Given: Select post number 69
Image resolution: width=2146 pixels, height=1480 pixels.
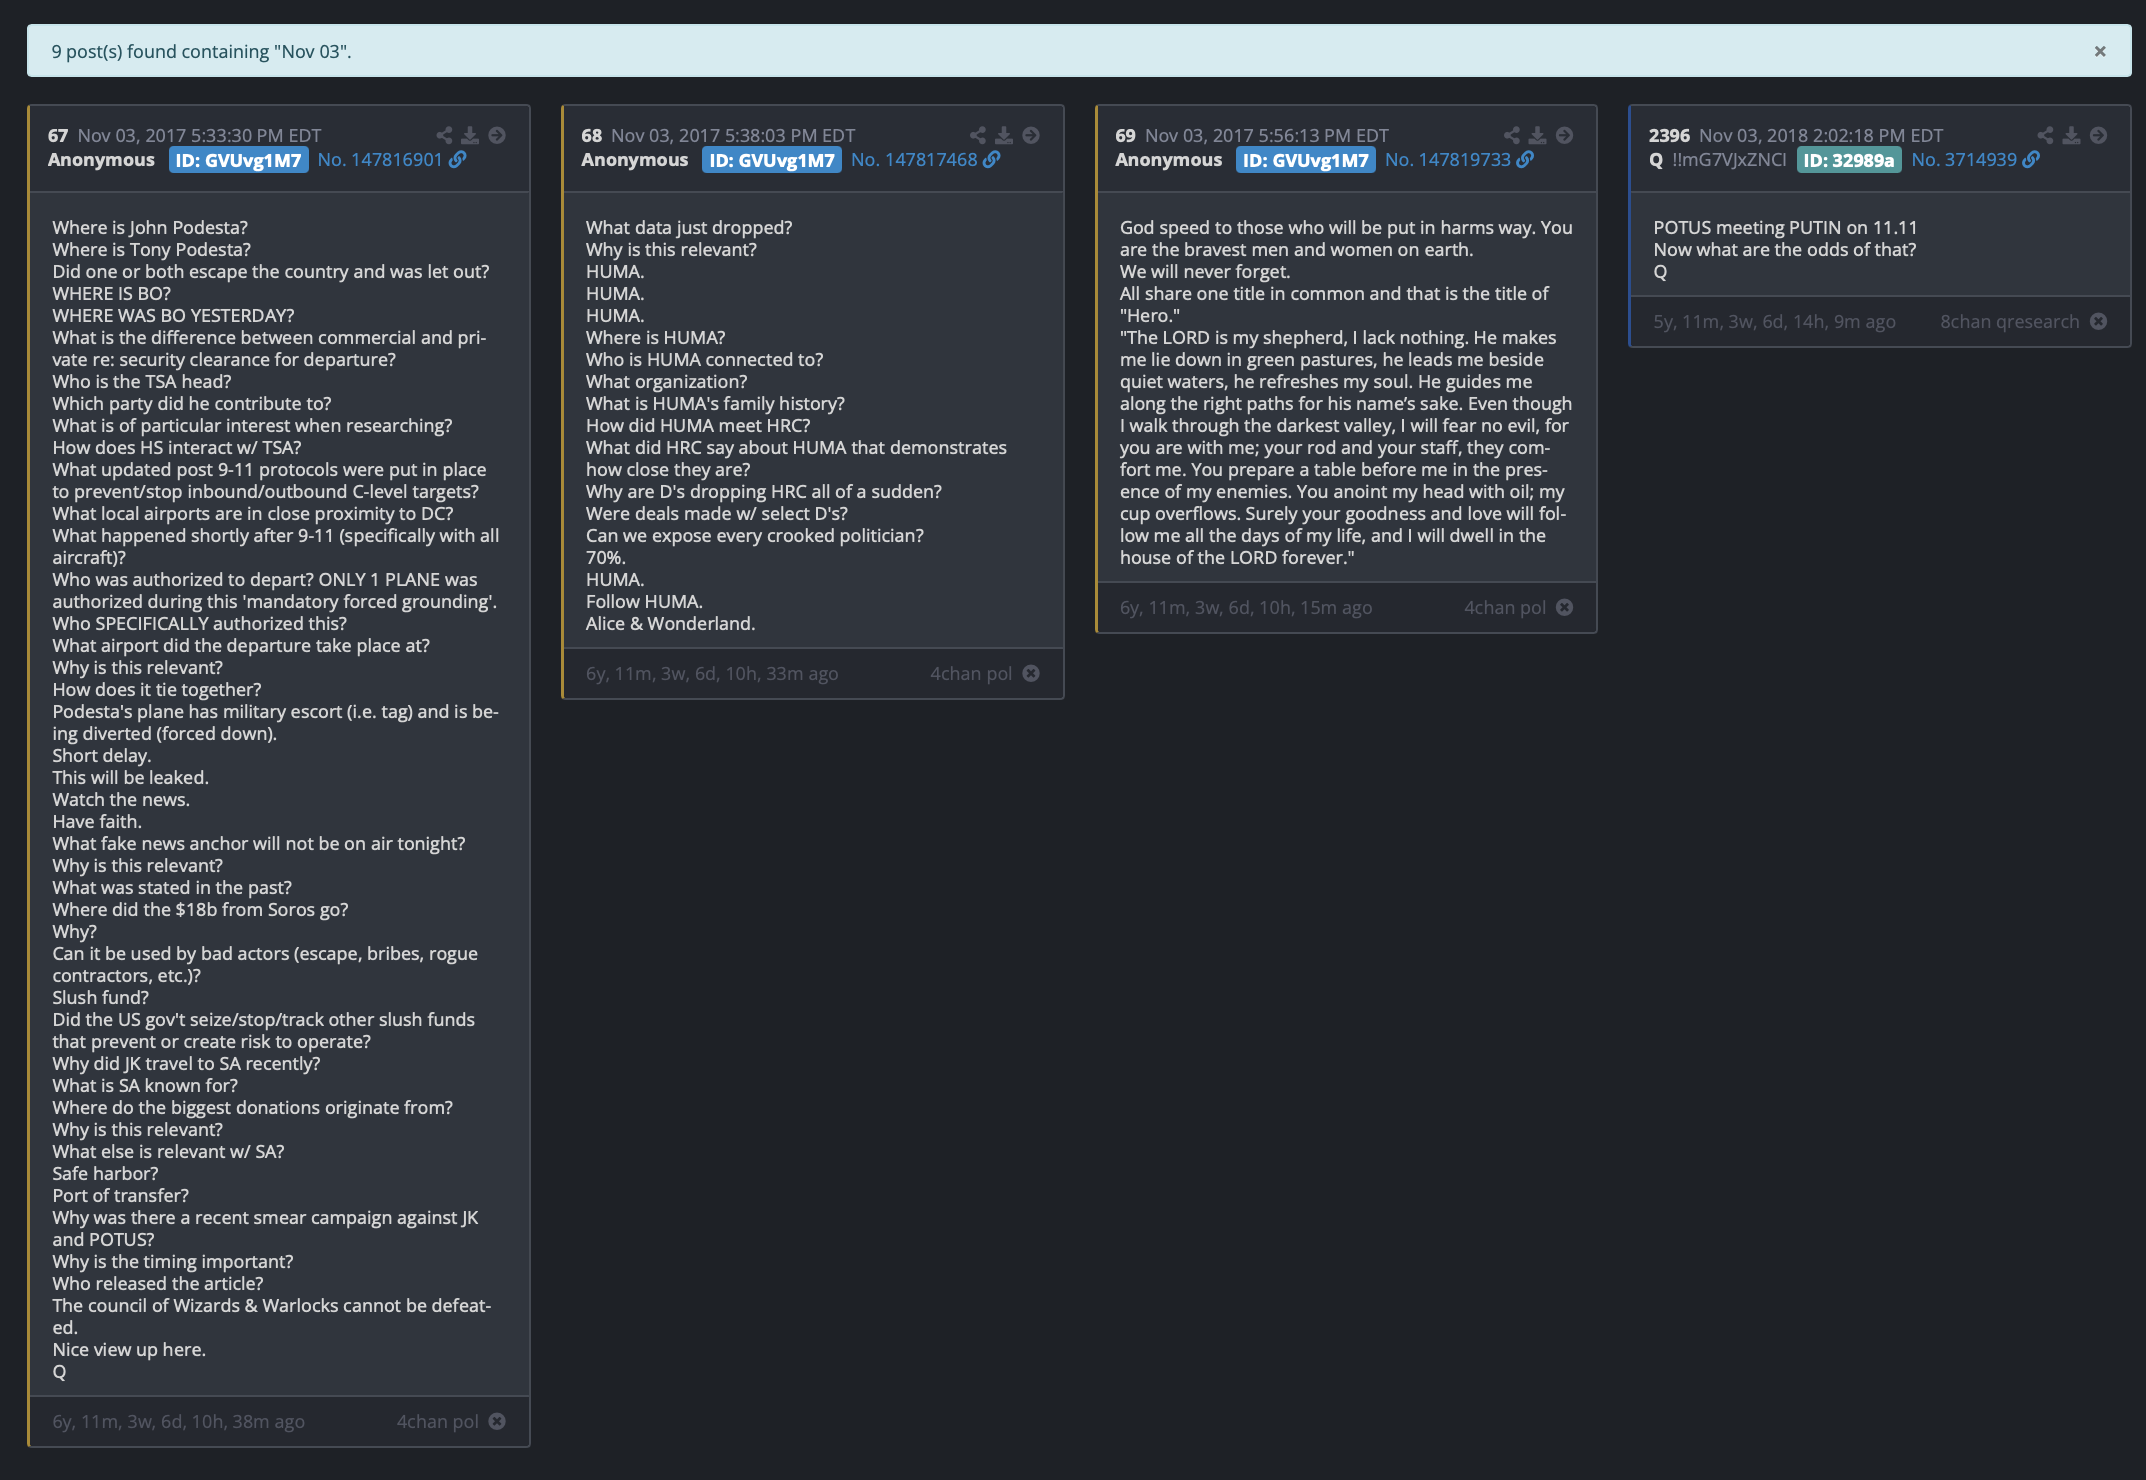Looking at the screenshot, I should (1126, 135).
